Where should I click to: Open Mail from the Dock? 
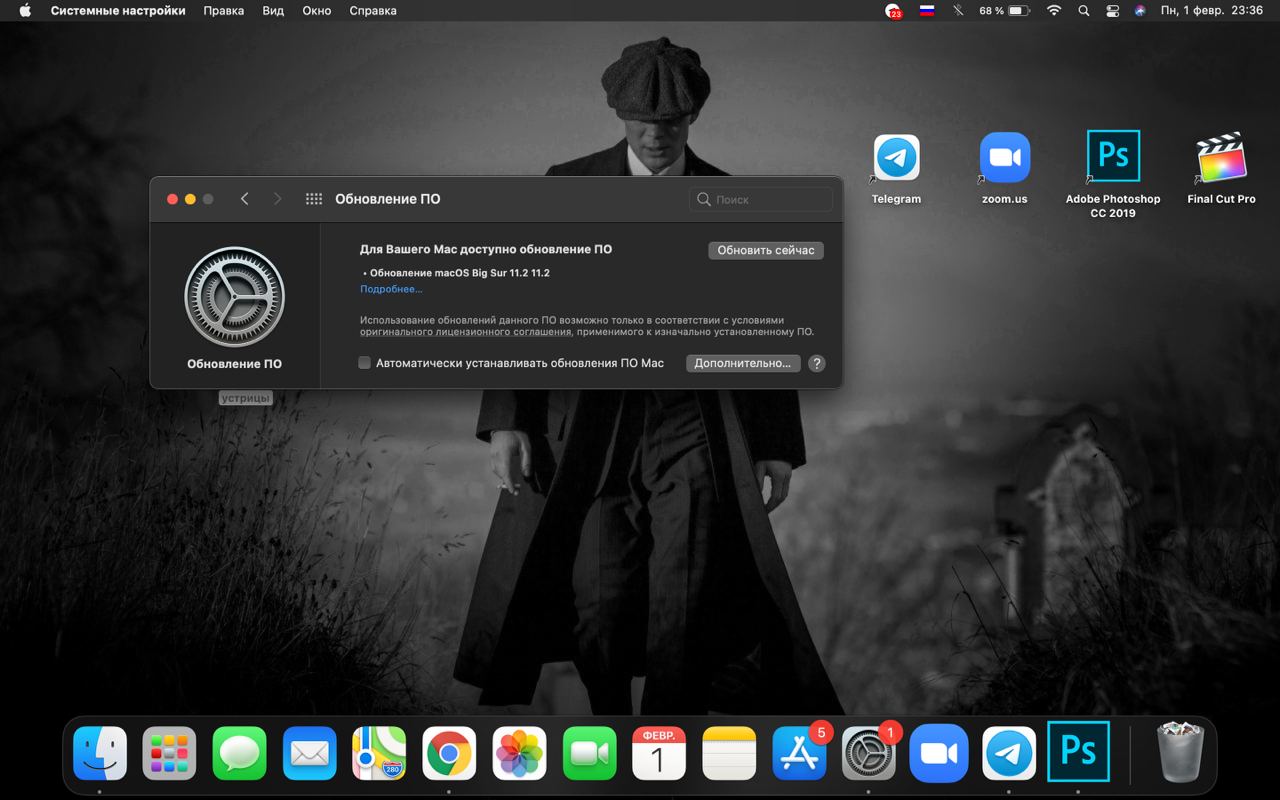click(310, 753)
